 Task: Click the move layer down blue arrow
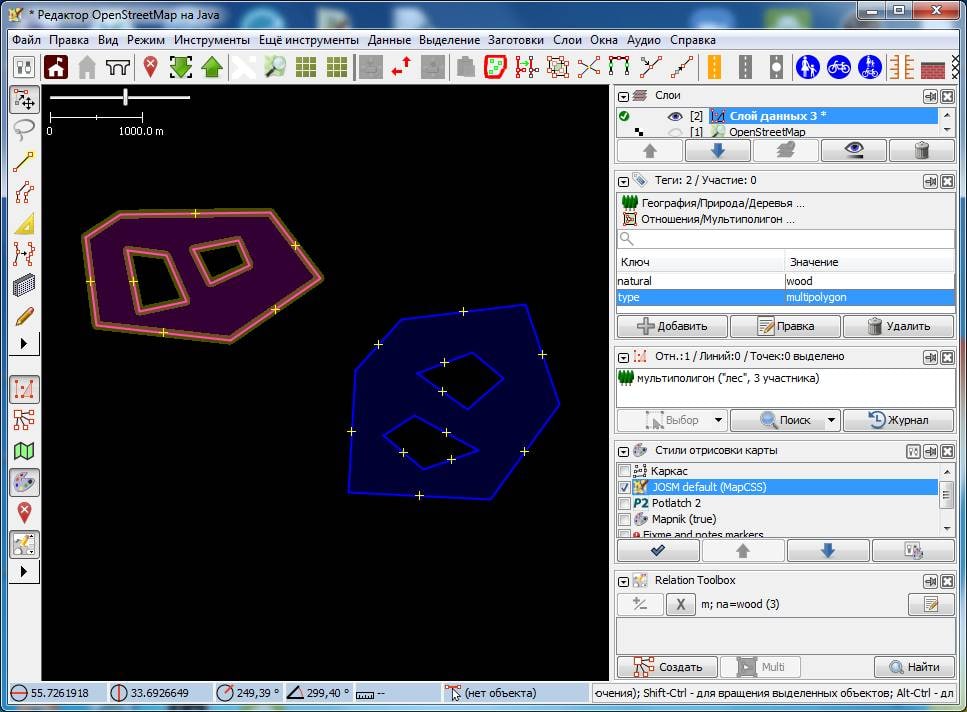pos(718,150)
